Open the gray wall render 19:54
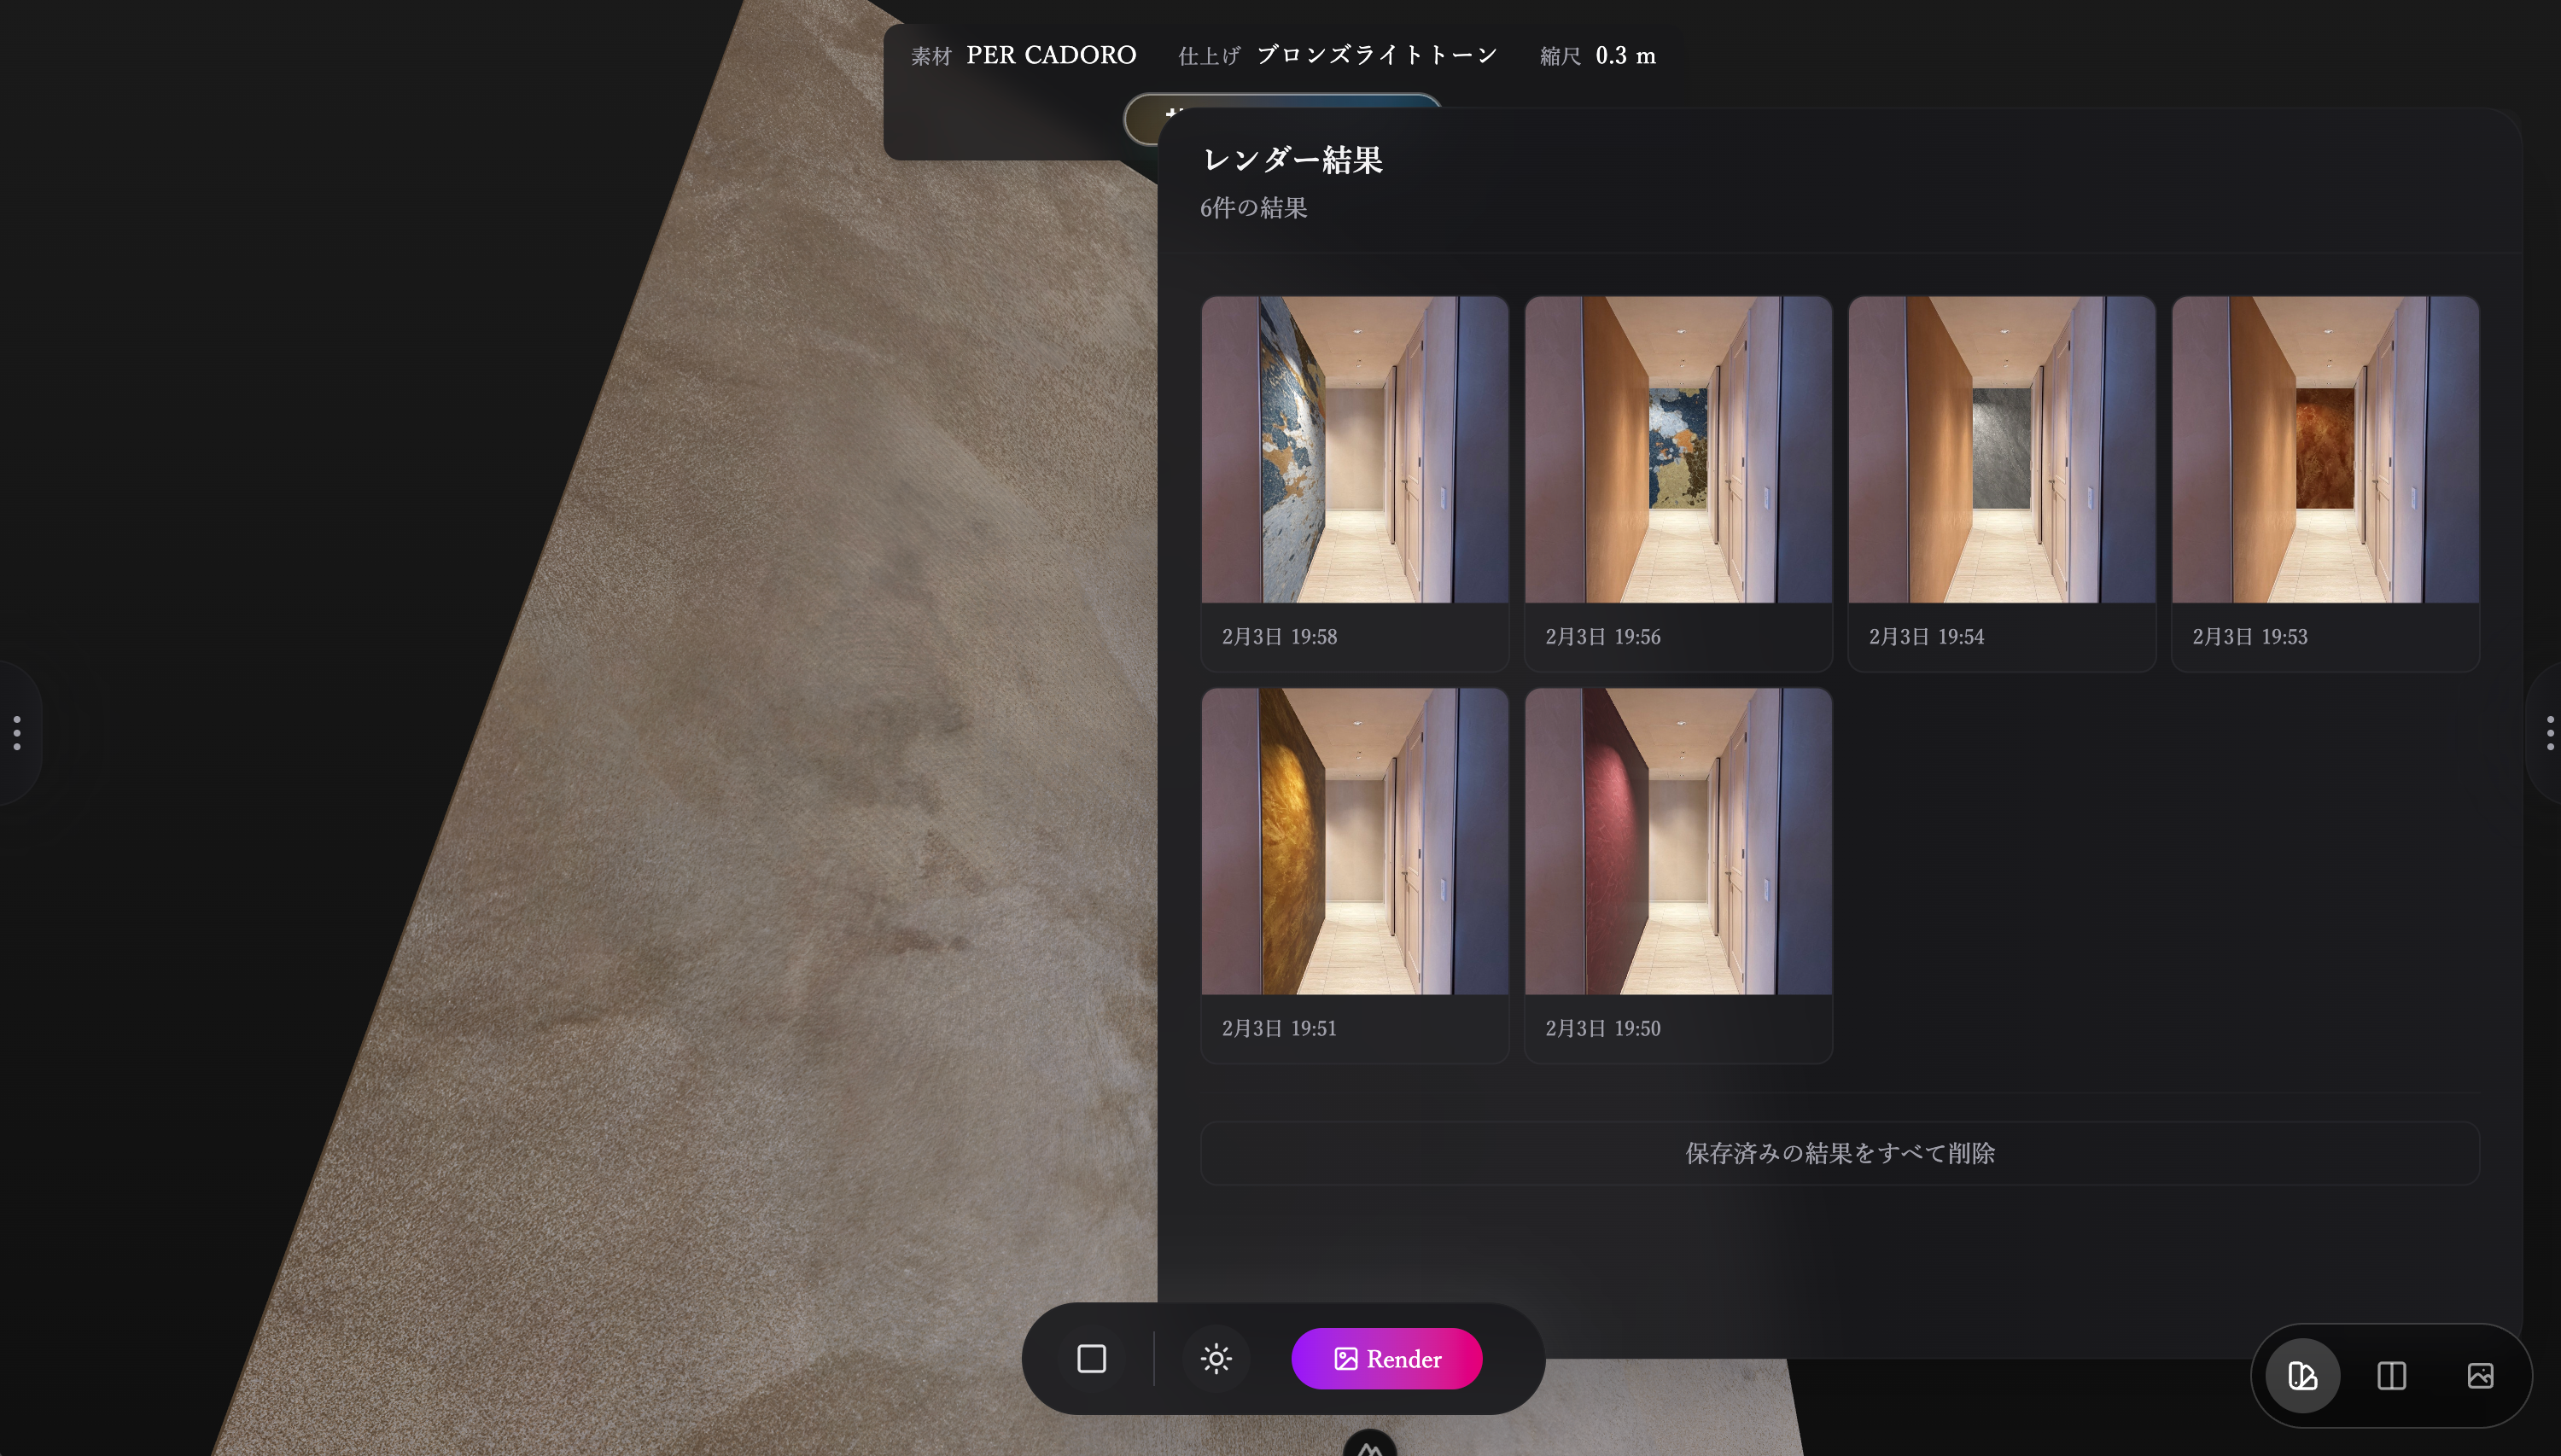The image size is (2561, 1456). [2001, 450]
